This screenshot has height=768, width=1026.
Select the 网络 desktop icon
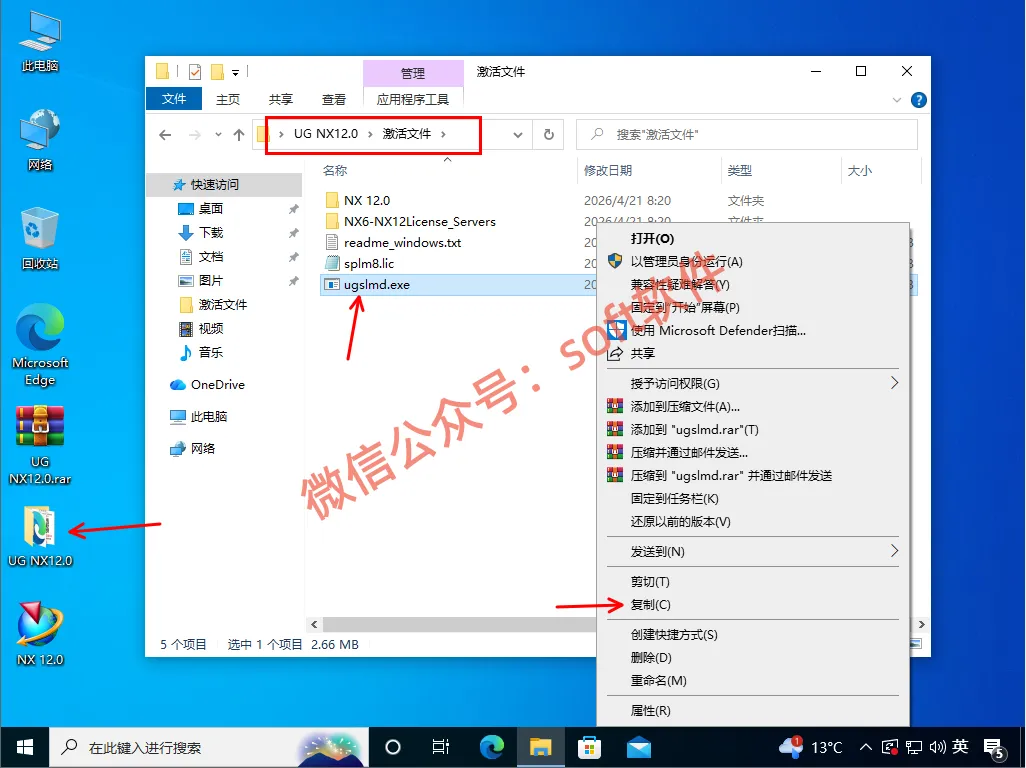pos(40,140)
